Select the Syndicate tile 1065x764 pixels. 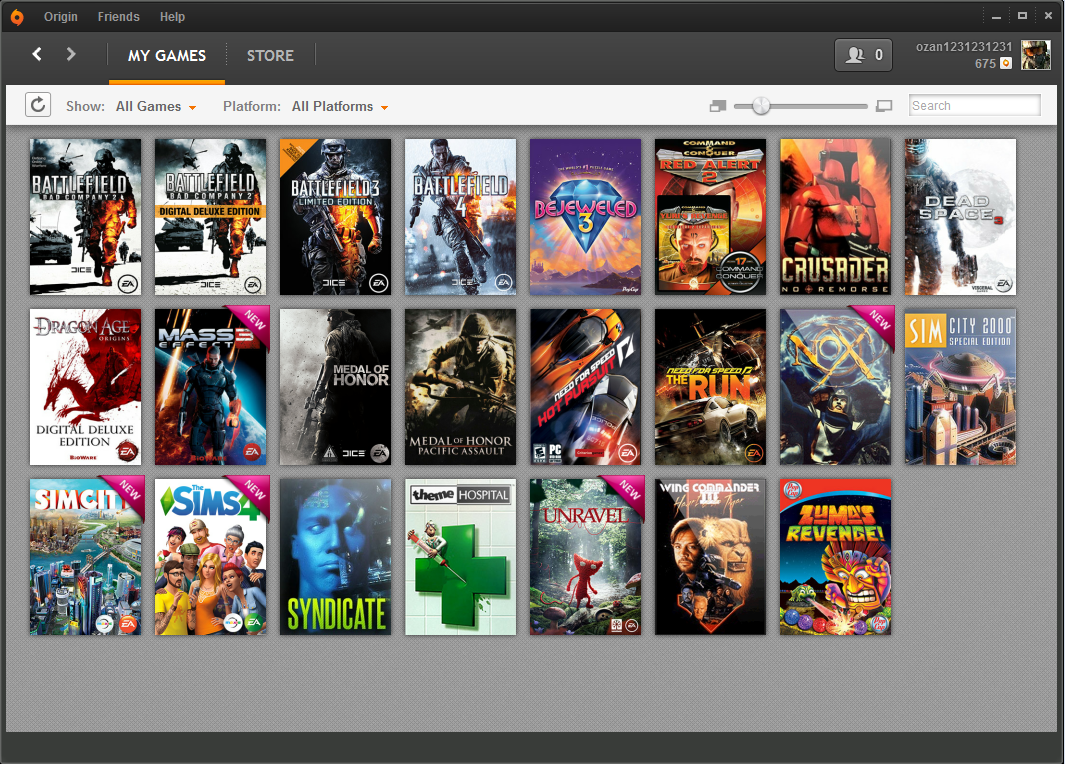pyautogui.click(x=336, y=557)
